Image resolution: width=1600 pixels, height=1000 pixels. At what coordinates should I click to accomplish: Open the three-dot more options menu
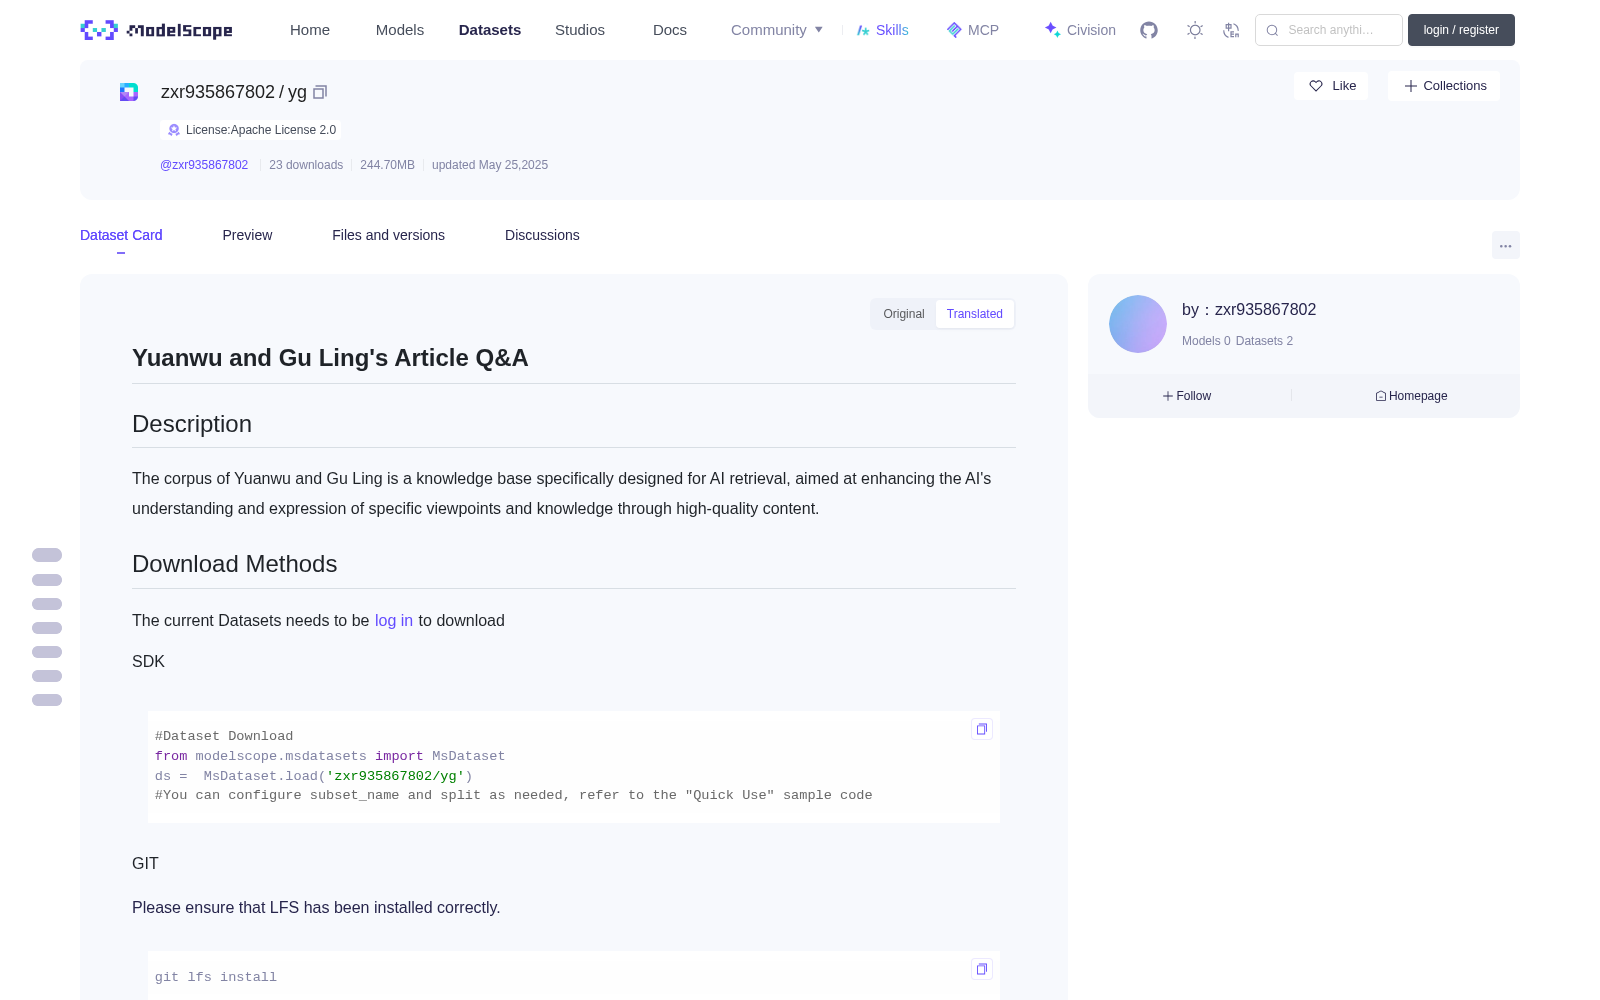coord(1506,245)
